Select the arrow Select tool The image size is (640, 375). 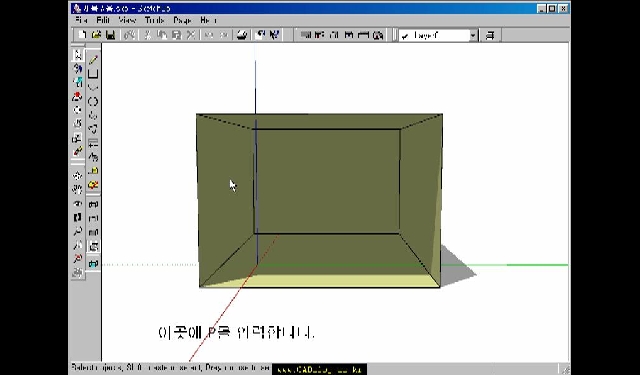coord(78,55)
